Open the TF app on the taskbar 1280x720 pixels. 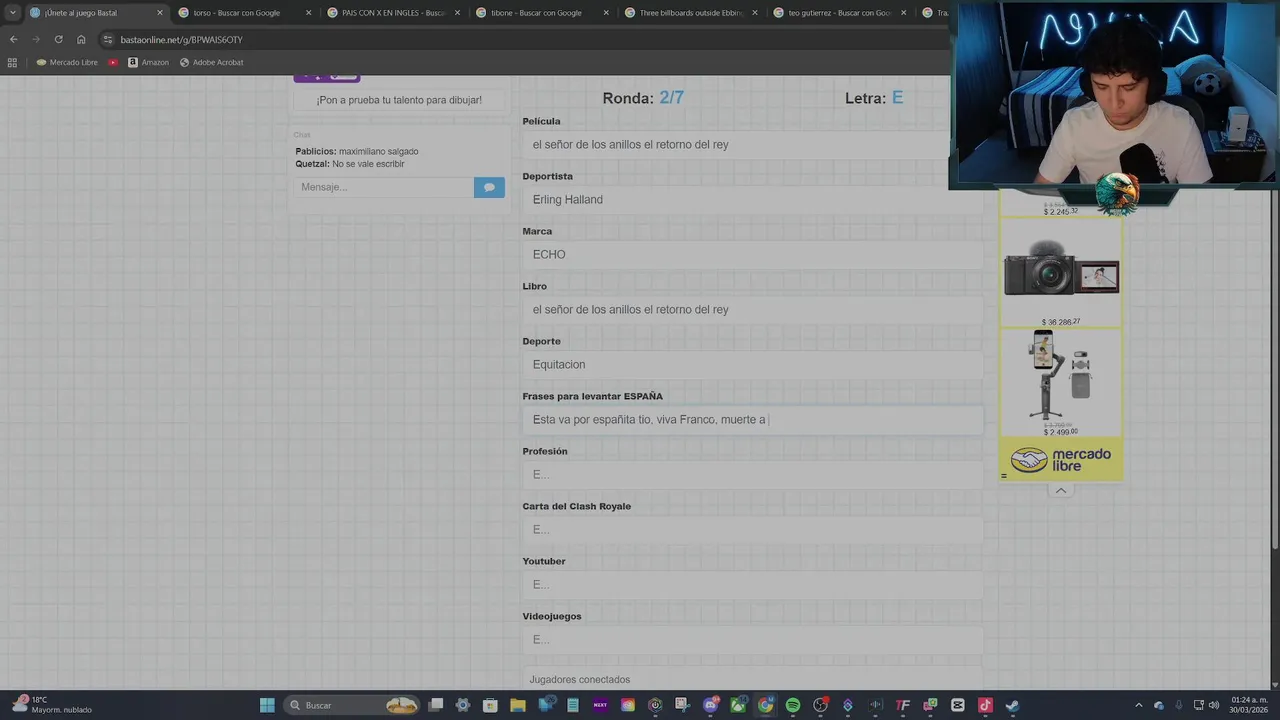903,705
